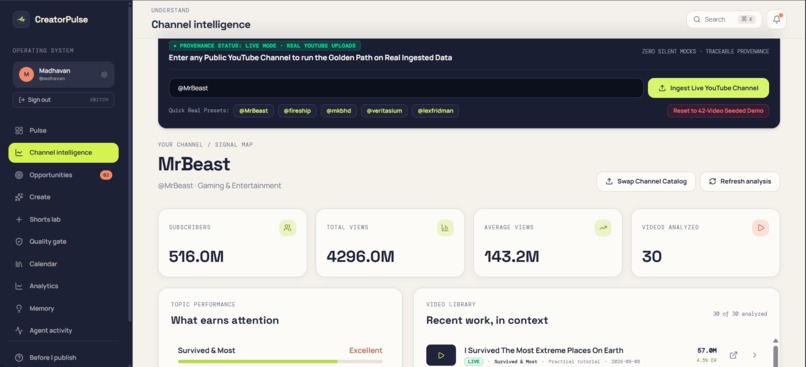The height and width of the screenshot is (367, 806).
Task: Click the search magnifier icon
Action: (697, 20)
